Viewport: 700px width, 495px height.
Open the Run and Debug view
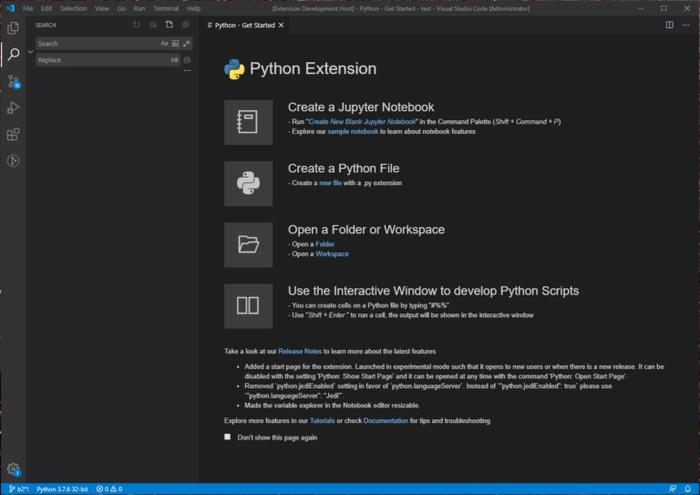click(13, 108)
